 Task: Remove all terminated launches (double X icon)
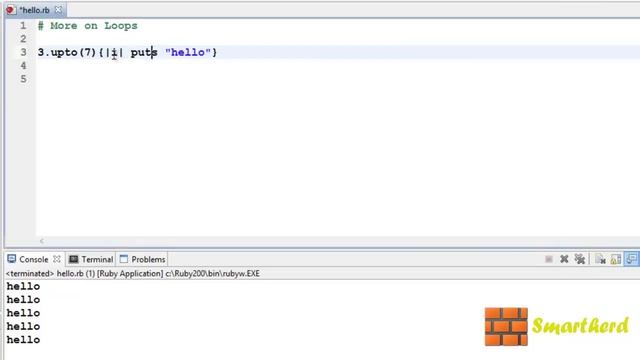pyautogui.click(x=580, y=259)
